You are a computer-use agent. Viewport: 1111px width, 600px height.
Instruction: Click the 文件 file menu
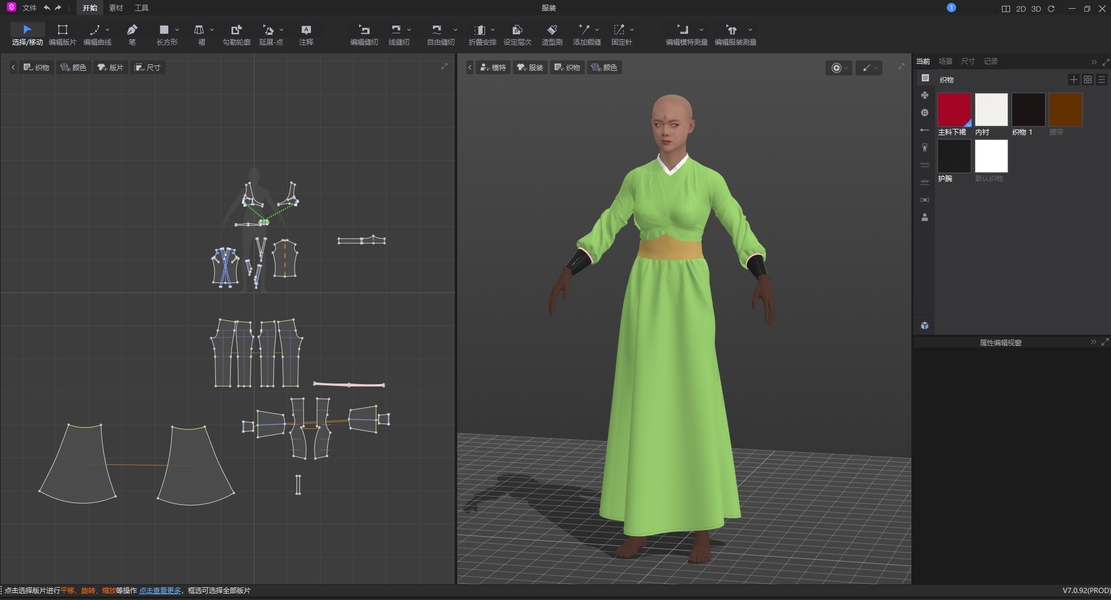pos(29,8)
